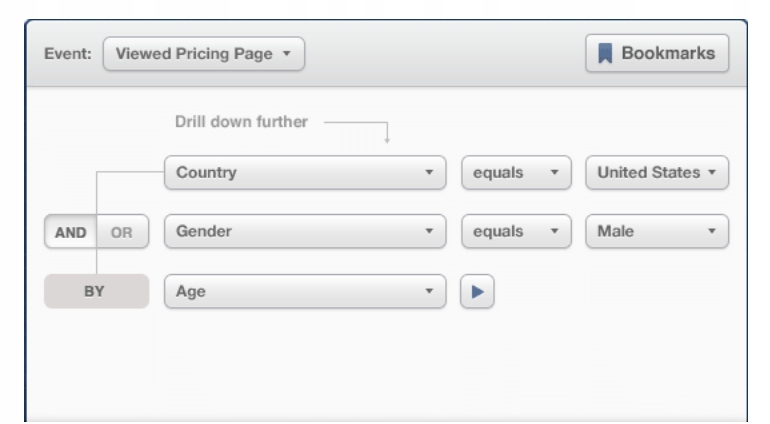
Task: Click the caret on the United States dropdown
Action: (712, 172)
